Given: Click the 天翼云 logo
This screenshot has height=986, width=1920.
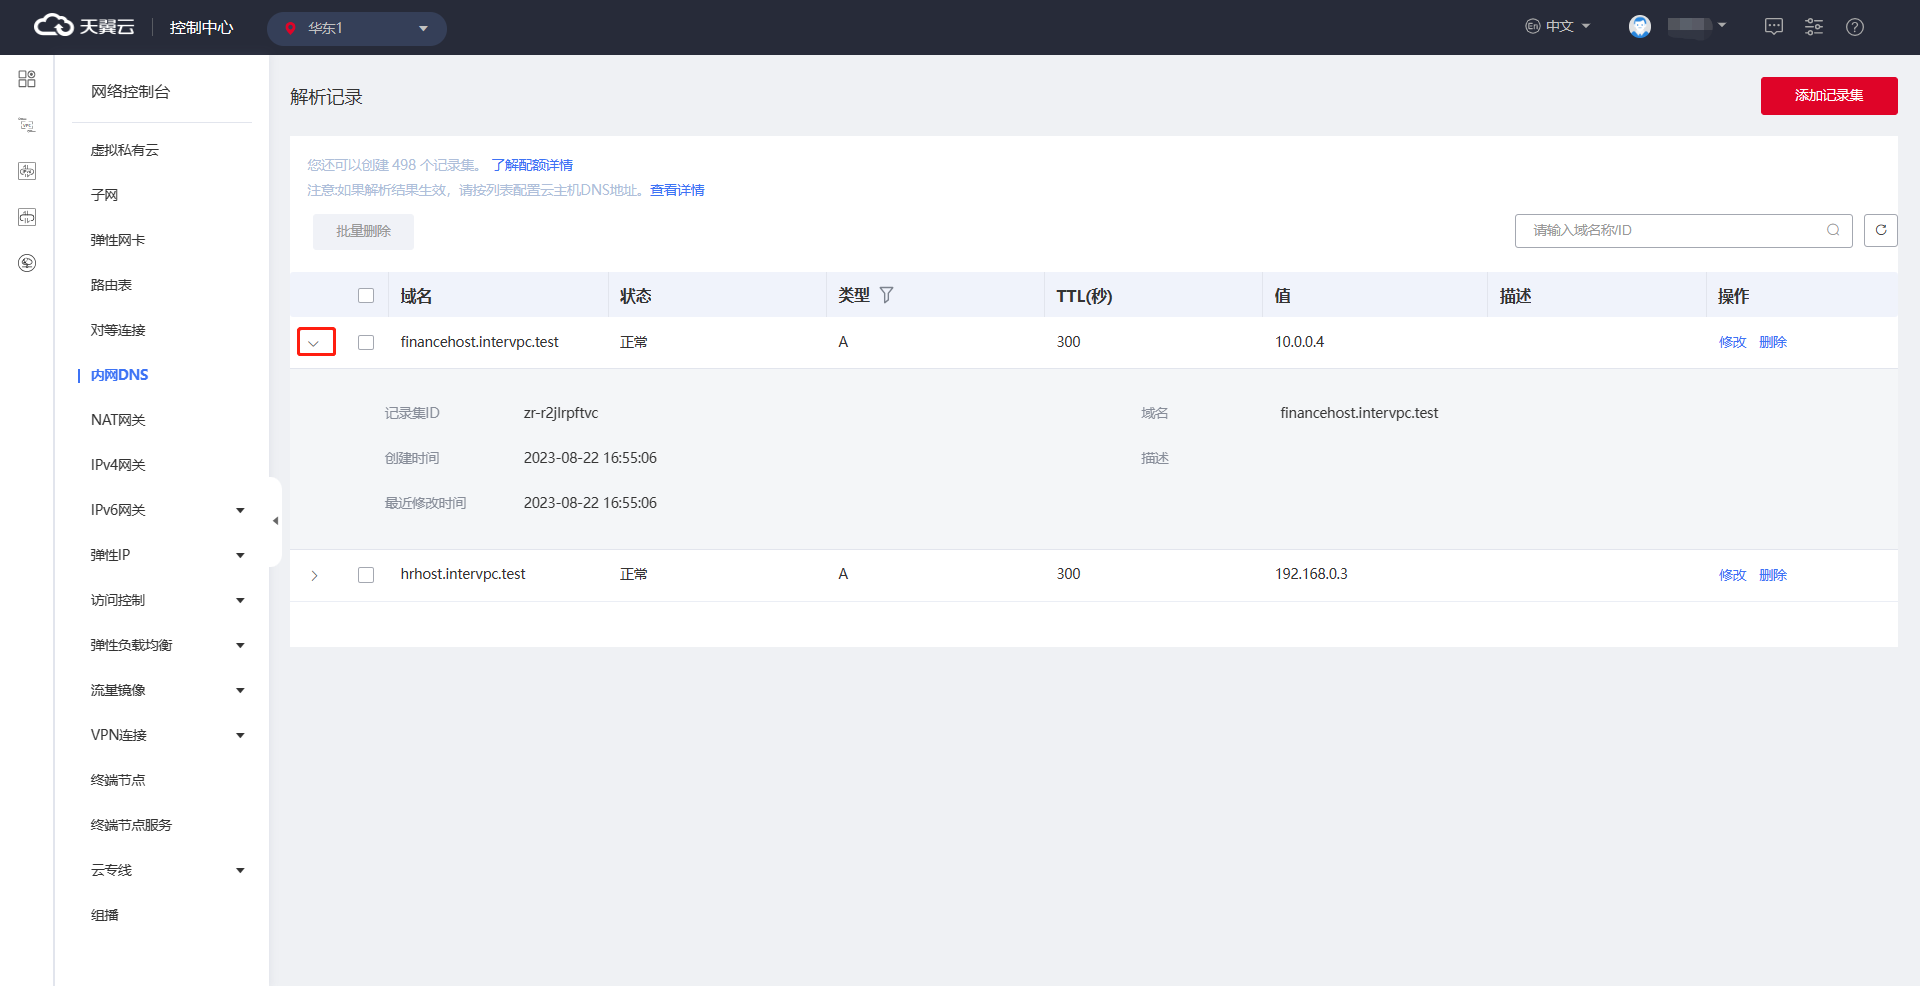Looking at the screenshot, I should pos(84,27).
